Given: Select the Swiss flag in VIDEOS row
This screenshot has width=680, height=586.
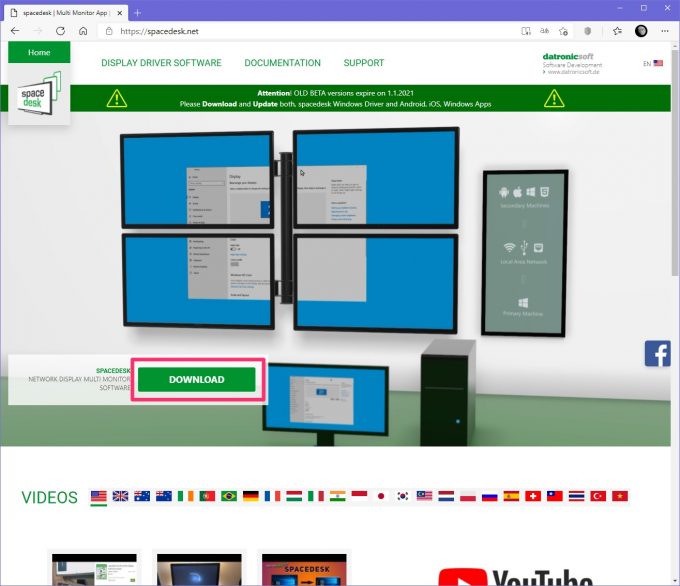Looking at the screenshot, I should (533, 496).
